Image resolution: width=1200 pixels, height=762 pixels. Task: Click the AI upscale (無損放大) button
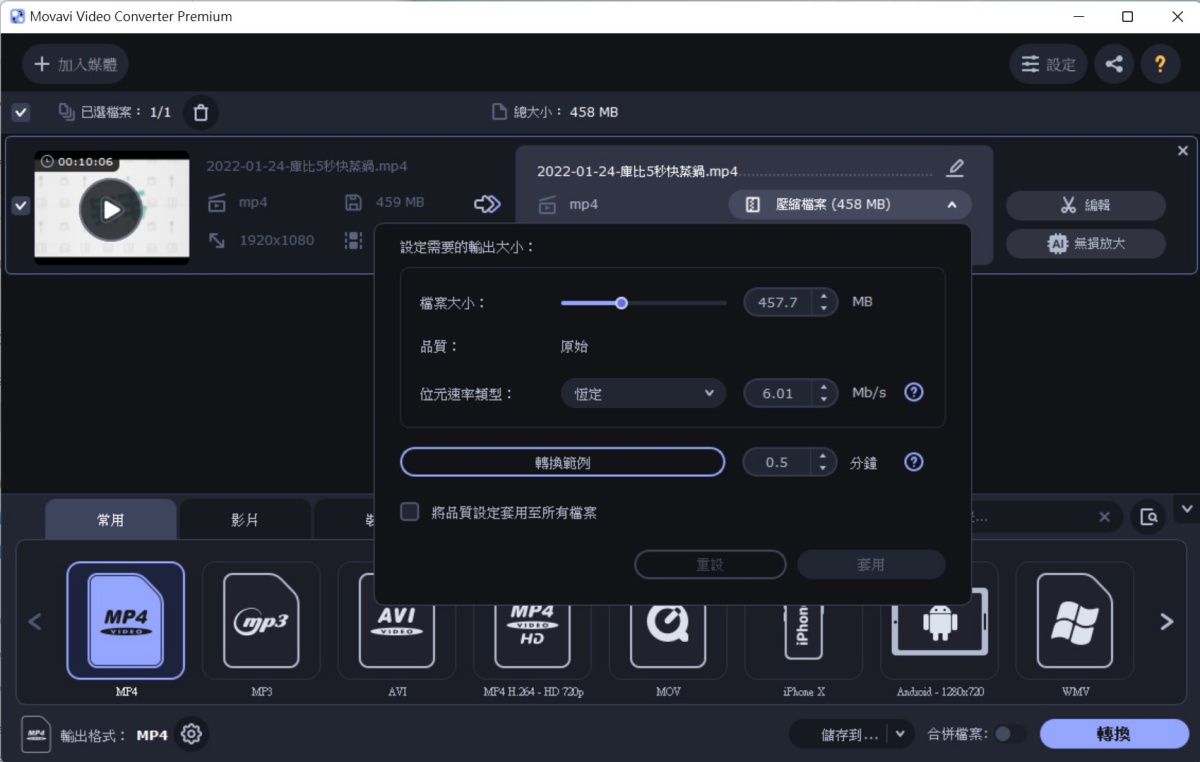tap(1085, 243)
